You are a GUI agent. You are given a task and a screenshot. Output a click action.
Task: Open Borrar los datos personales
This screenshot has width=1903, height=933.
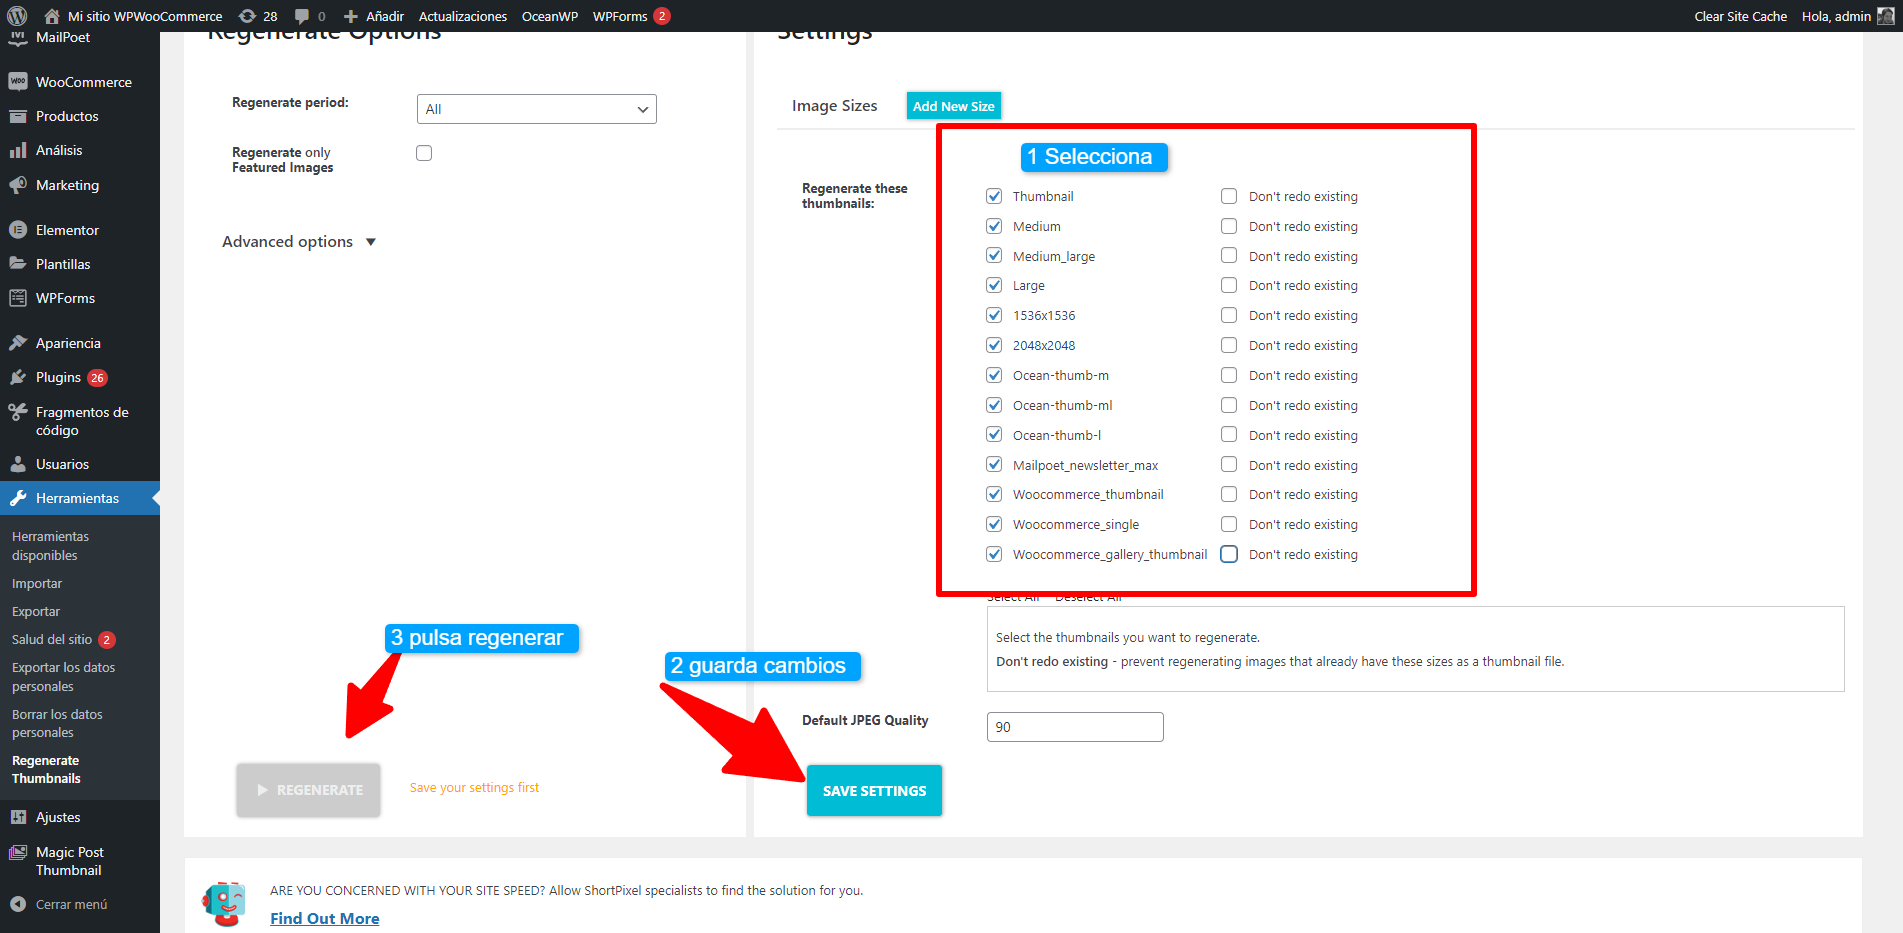tap(57, 724)
